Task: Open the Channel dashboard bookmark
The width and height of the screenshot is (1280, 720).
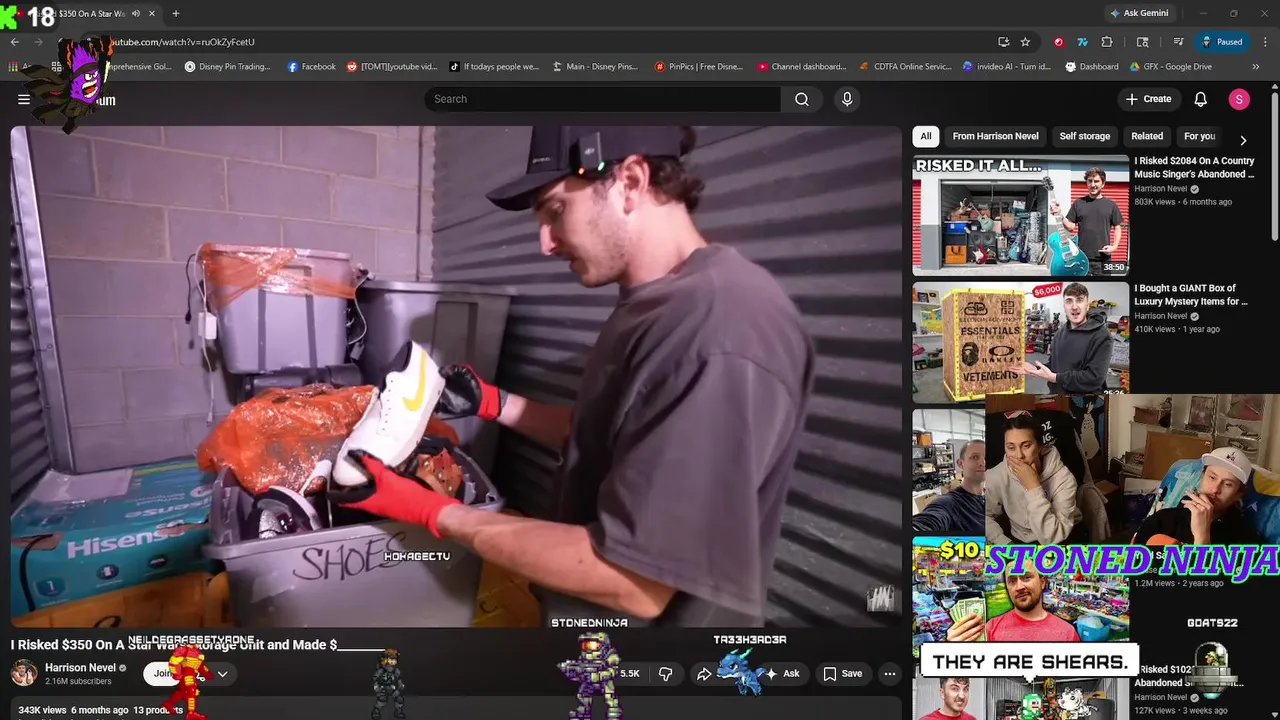Action: point(802,67)
